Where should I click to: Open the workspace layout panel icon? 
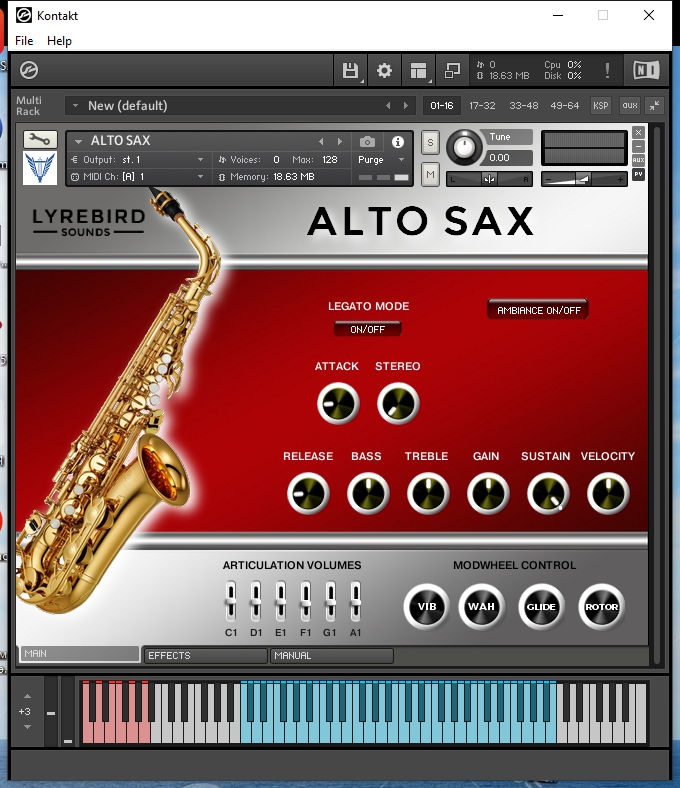pyautogui.click(x=418, y=70)
